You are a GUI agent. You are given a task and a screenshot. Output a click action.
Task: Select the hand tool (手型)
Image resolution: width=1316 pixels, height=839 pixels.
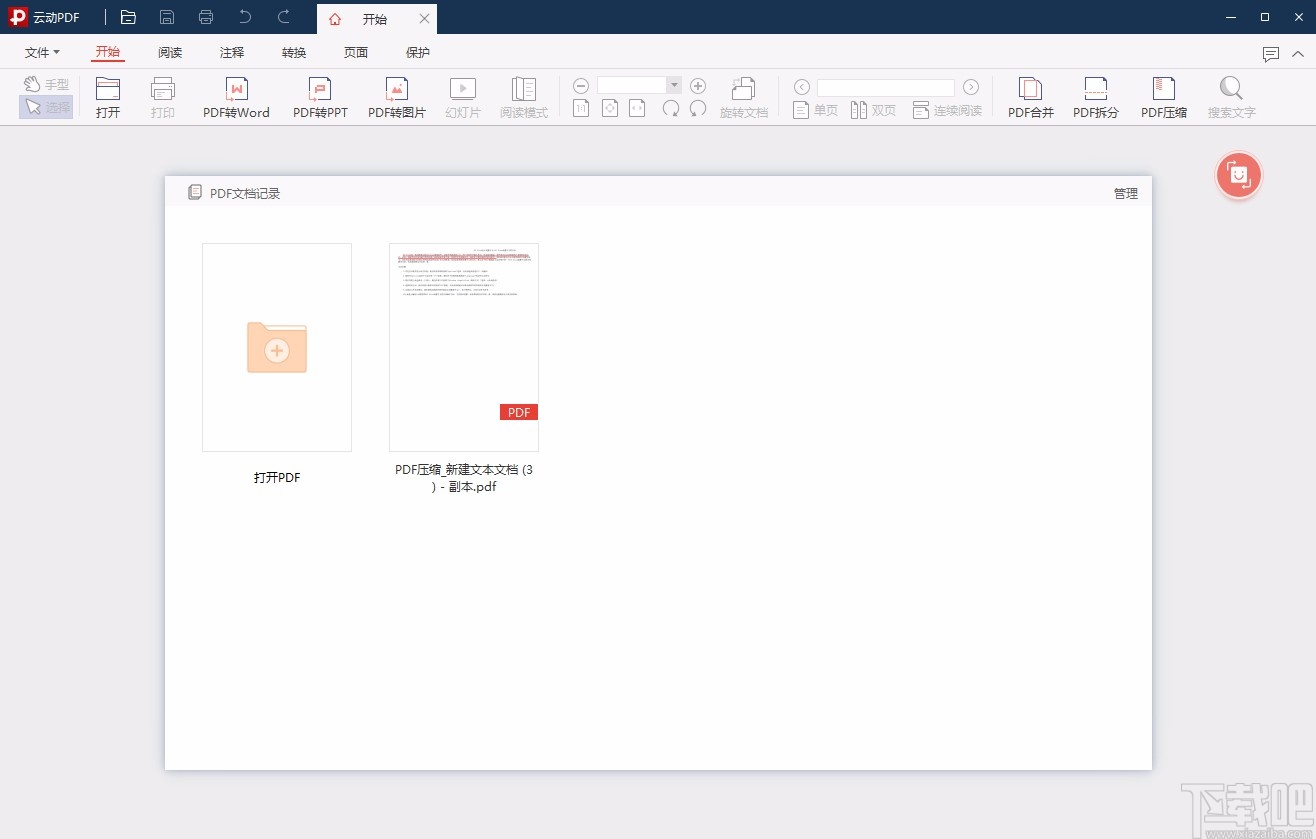46,84
